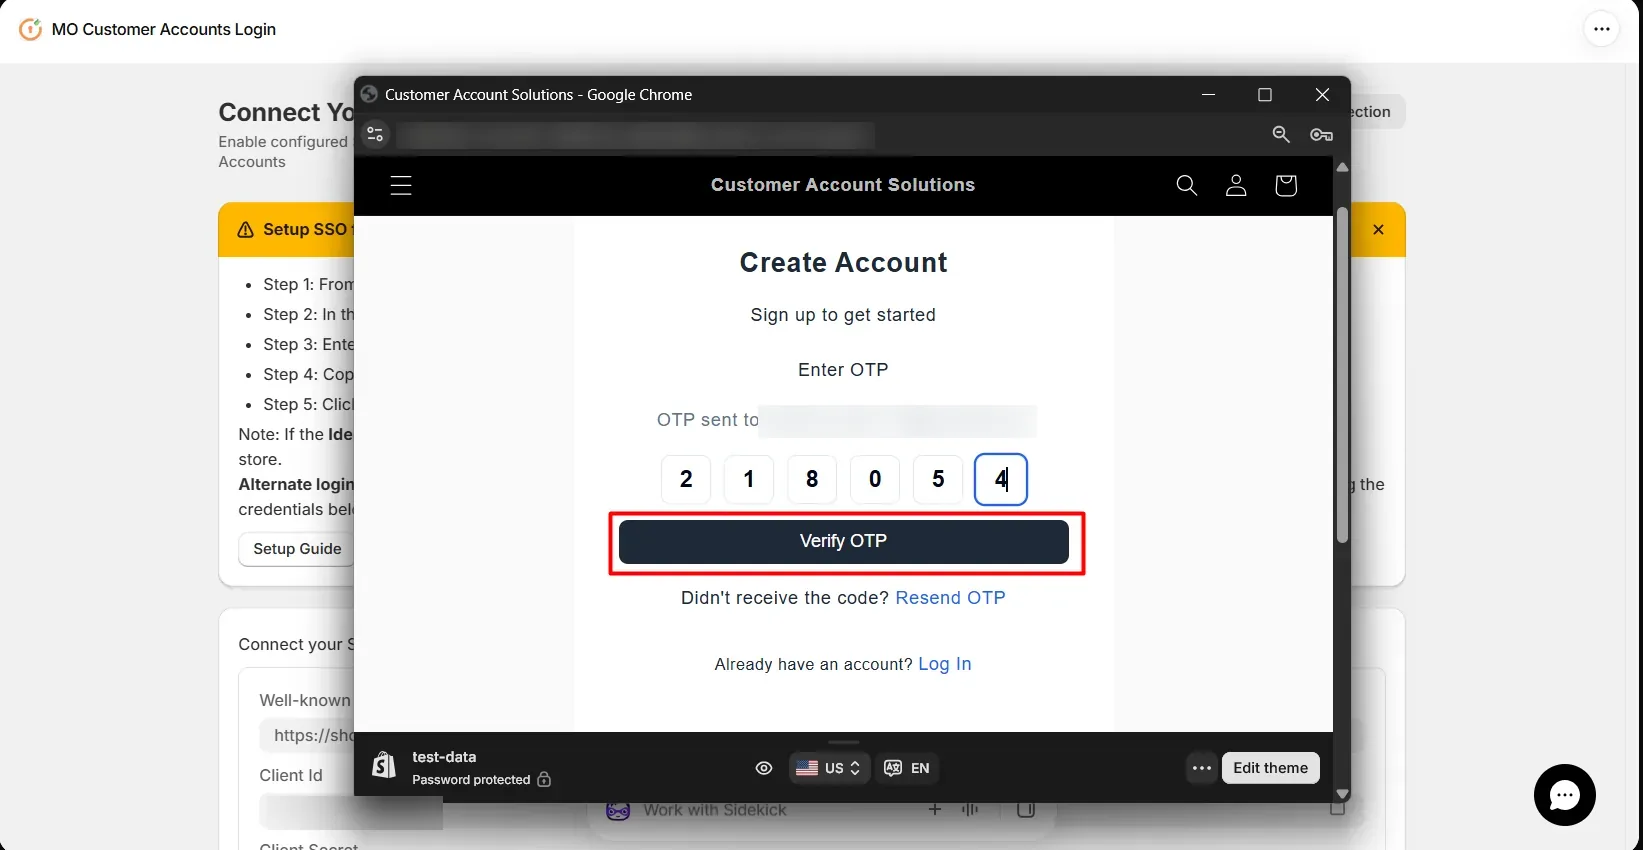Click the Edit theme button
Screen dimensions: 1643x850
coord(1271,768)
